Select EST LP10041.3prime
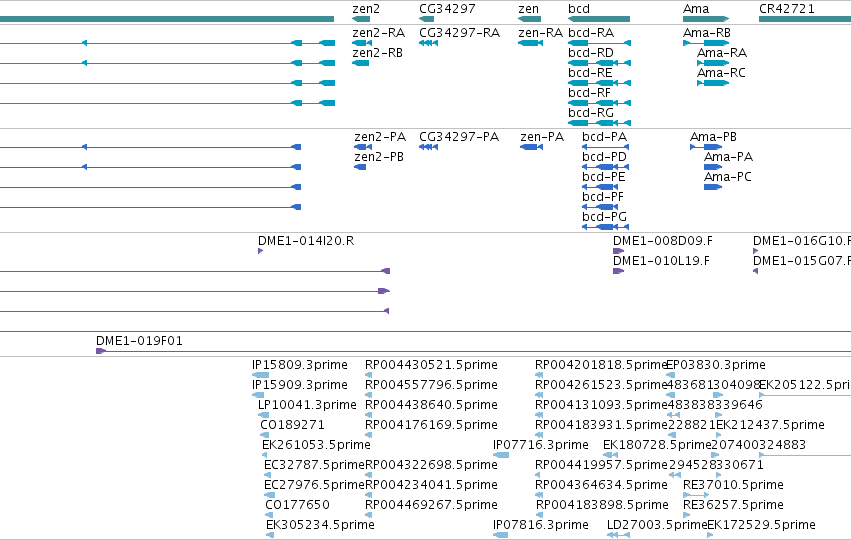The image size is (851, 540). (263, 415)
